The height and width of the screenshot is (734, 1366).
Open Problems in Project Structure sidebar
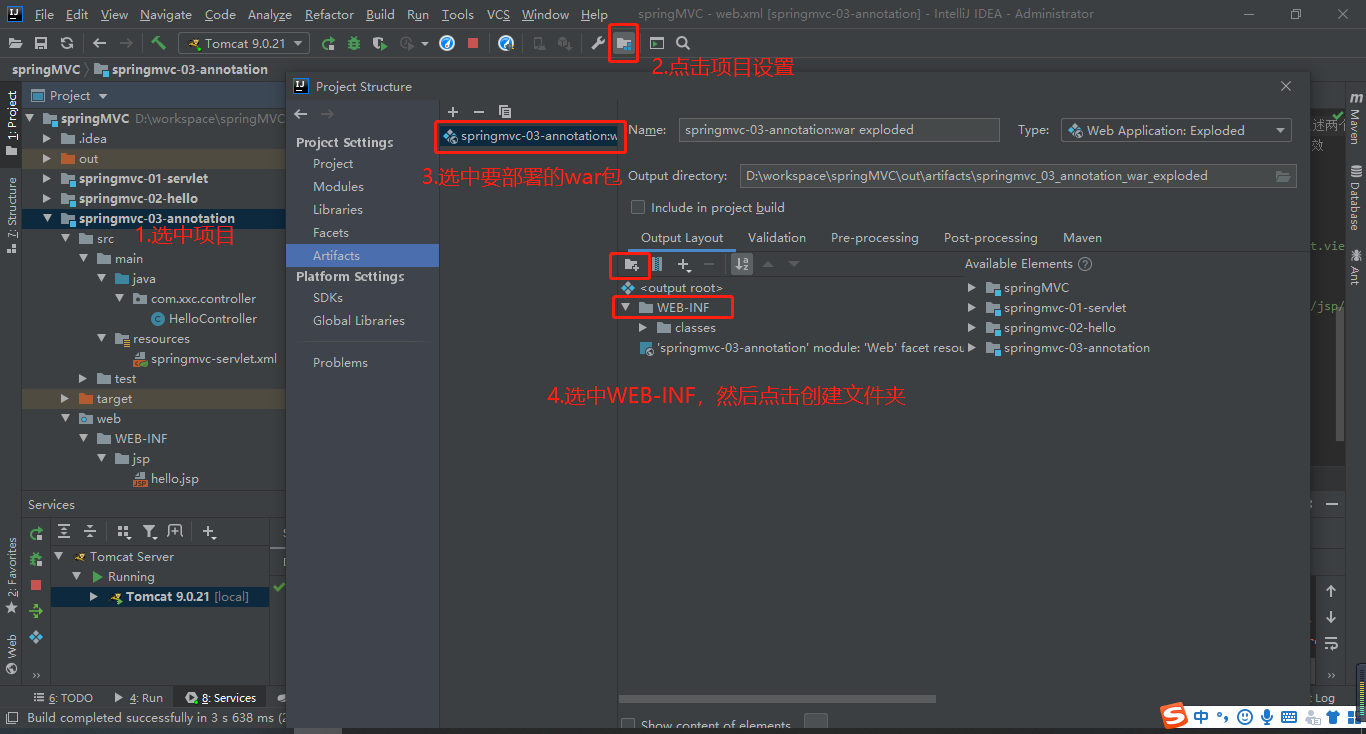click(340, 362)
